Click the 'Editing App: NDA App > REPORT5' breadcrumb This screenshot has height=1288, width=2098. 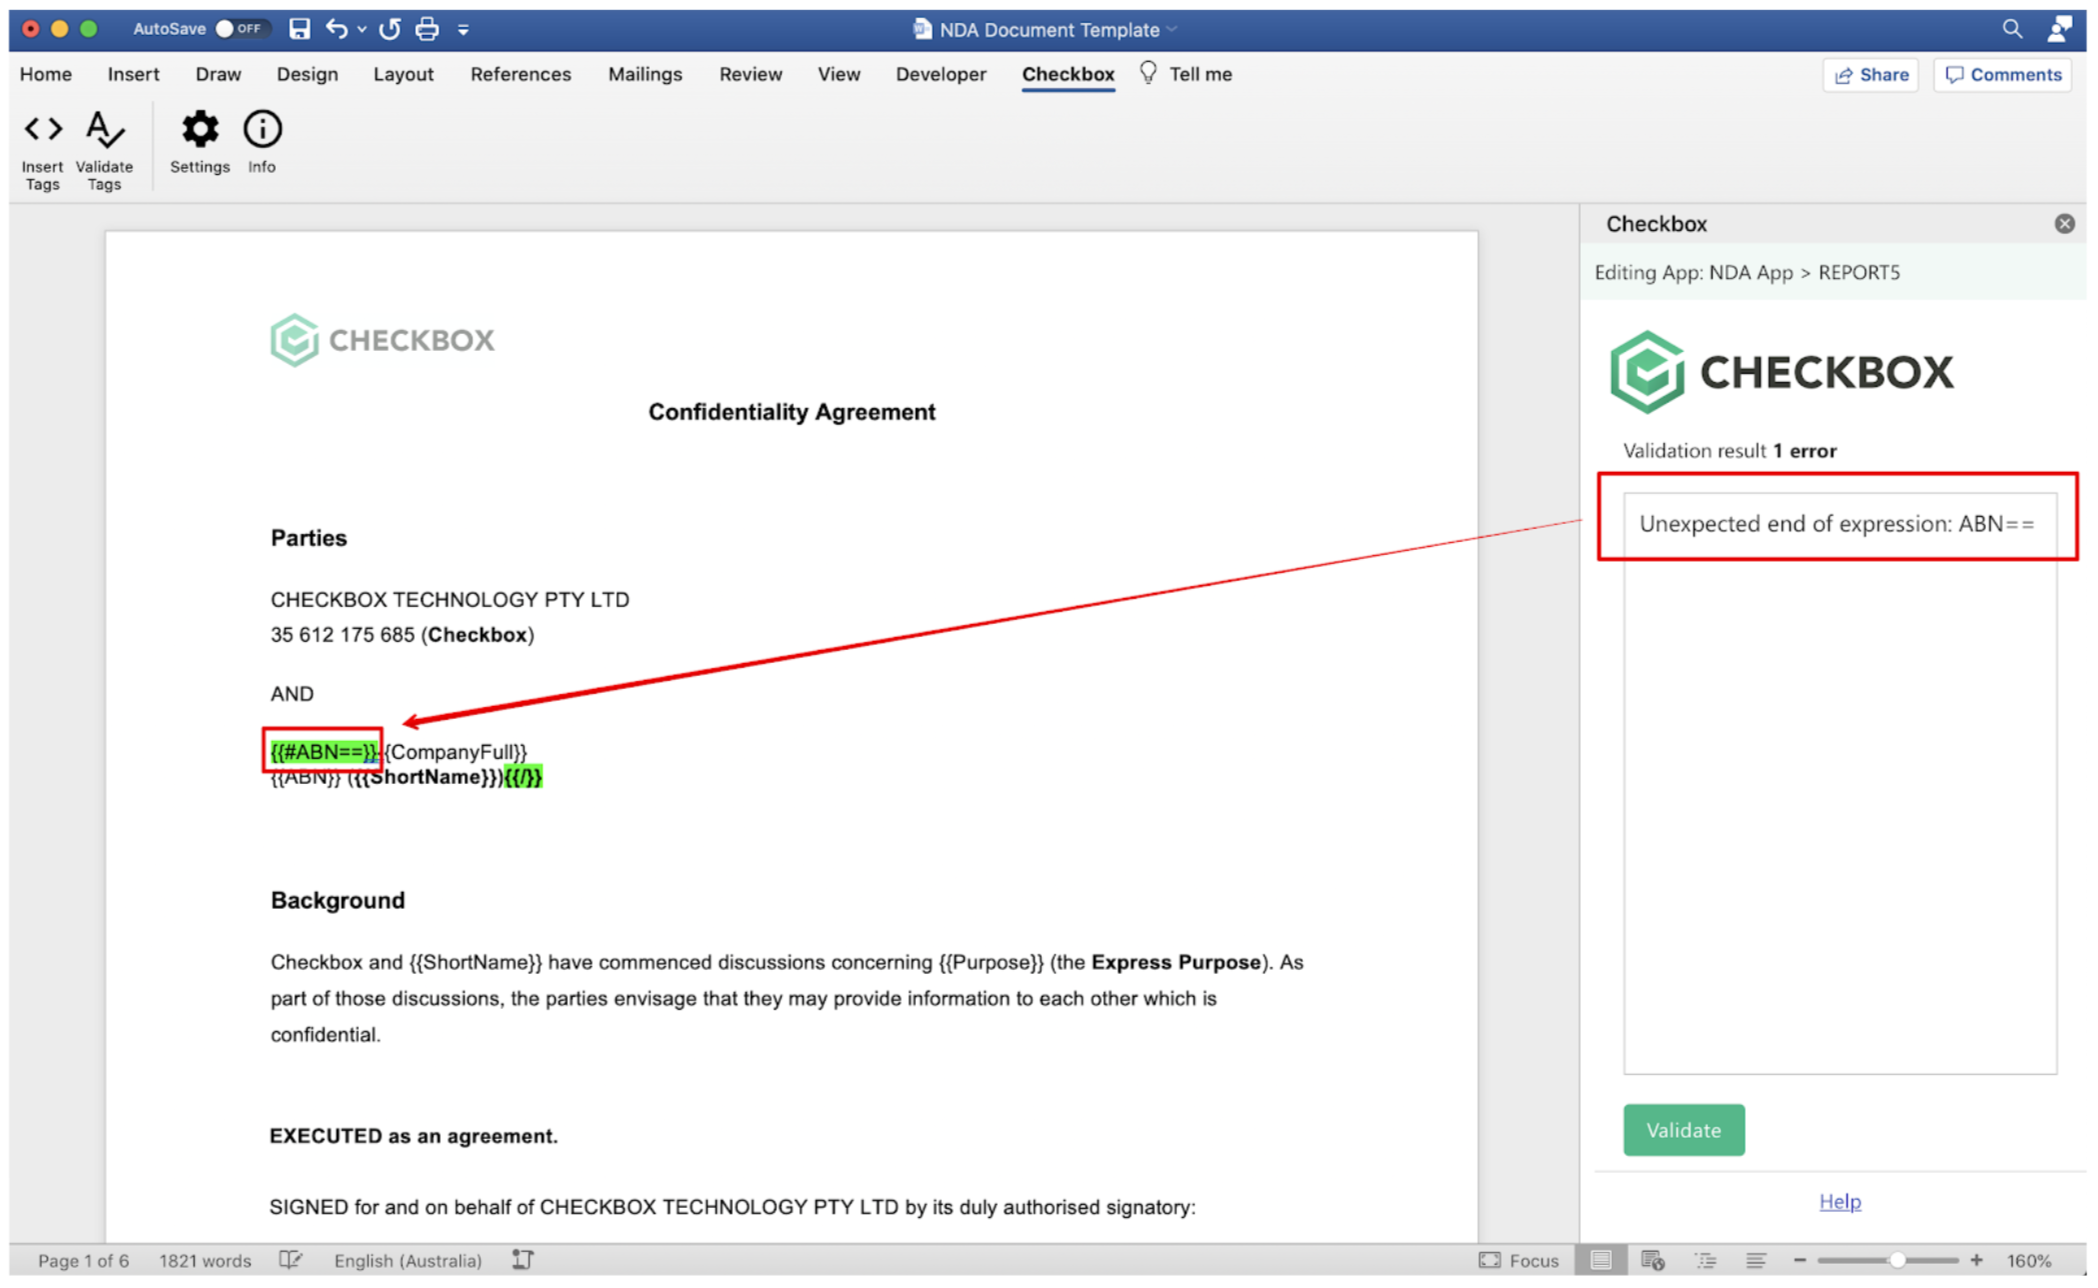pos(1746,272)
